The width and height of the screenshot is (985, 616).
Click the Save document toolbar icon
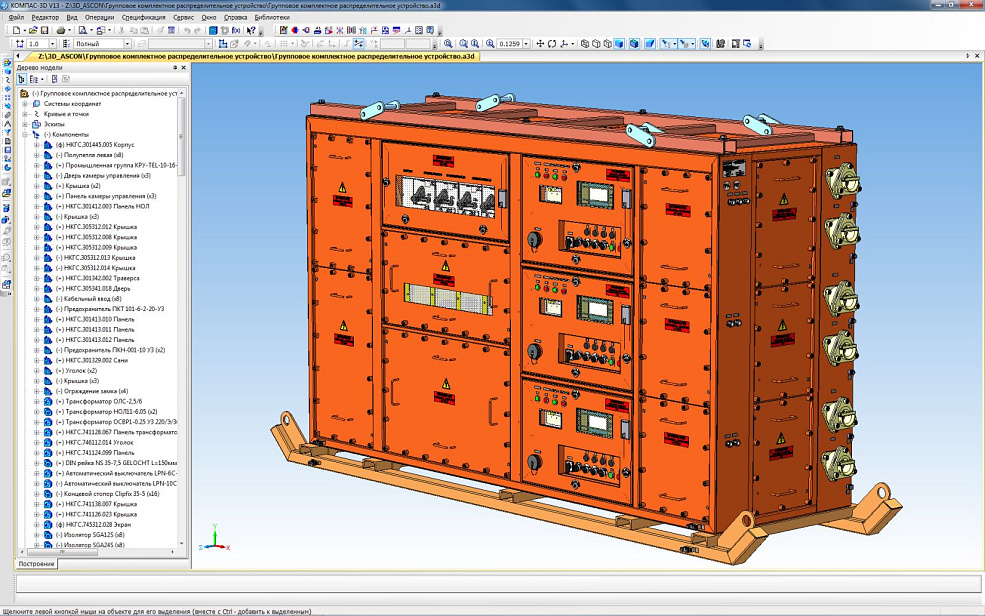(44, 31)
